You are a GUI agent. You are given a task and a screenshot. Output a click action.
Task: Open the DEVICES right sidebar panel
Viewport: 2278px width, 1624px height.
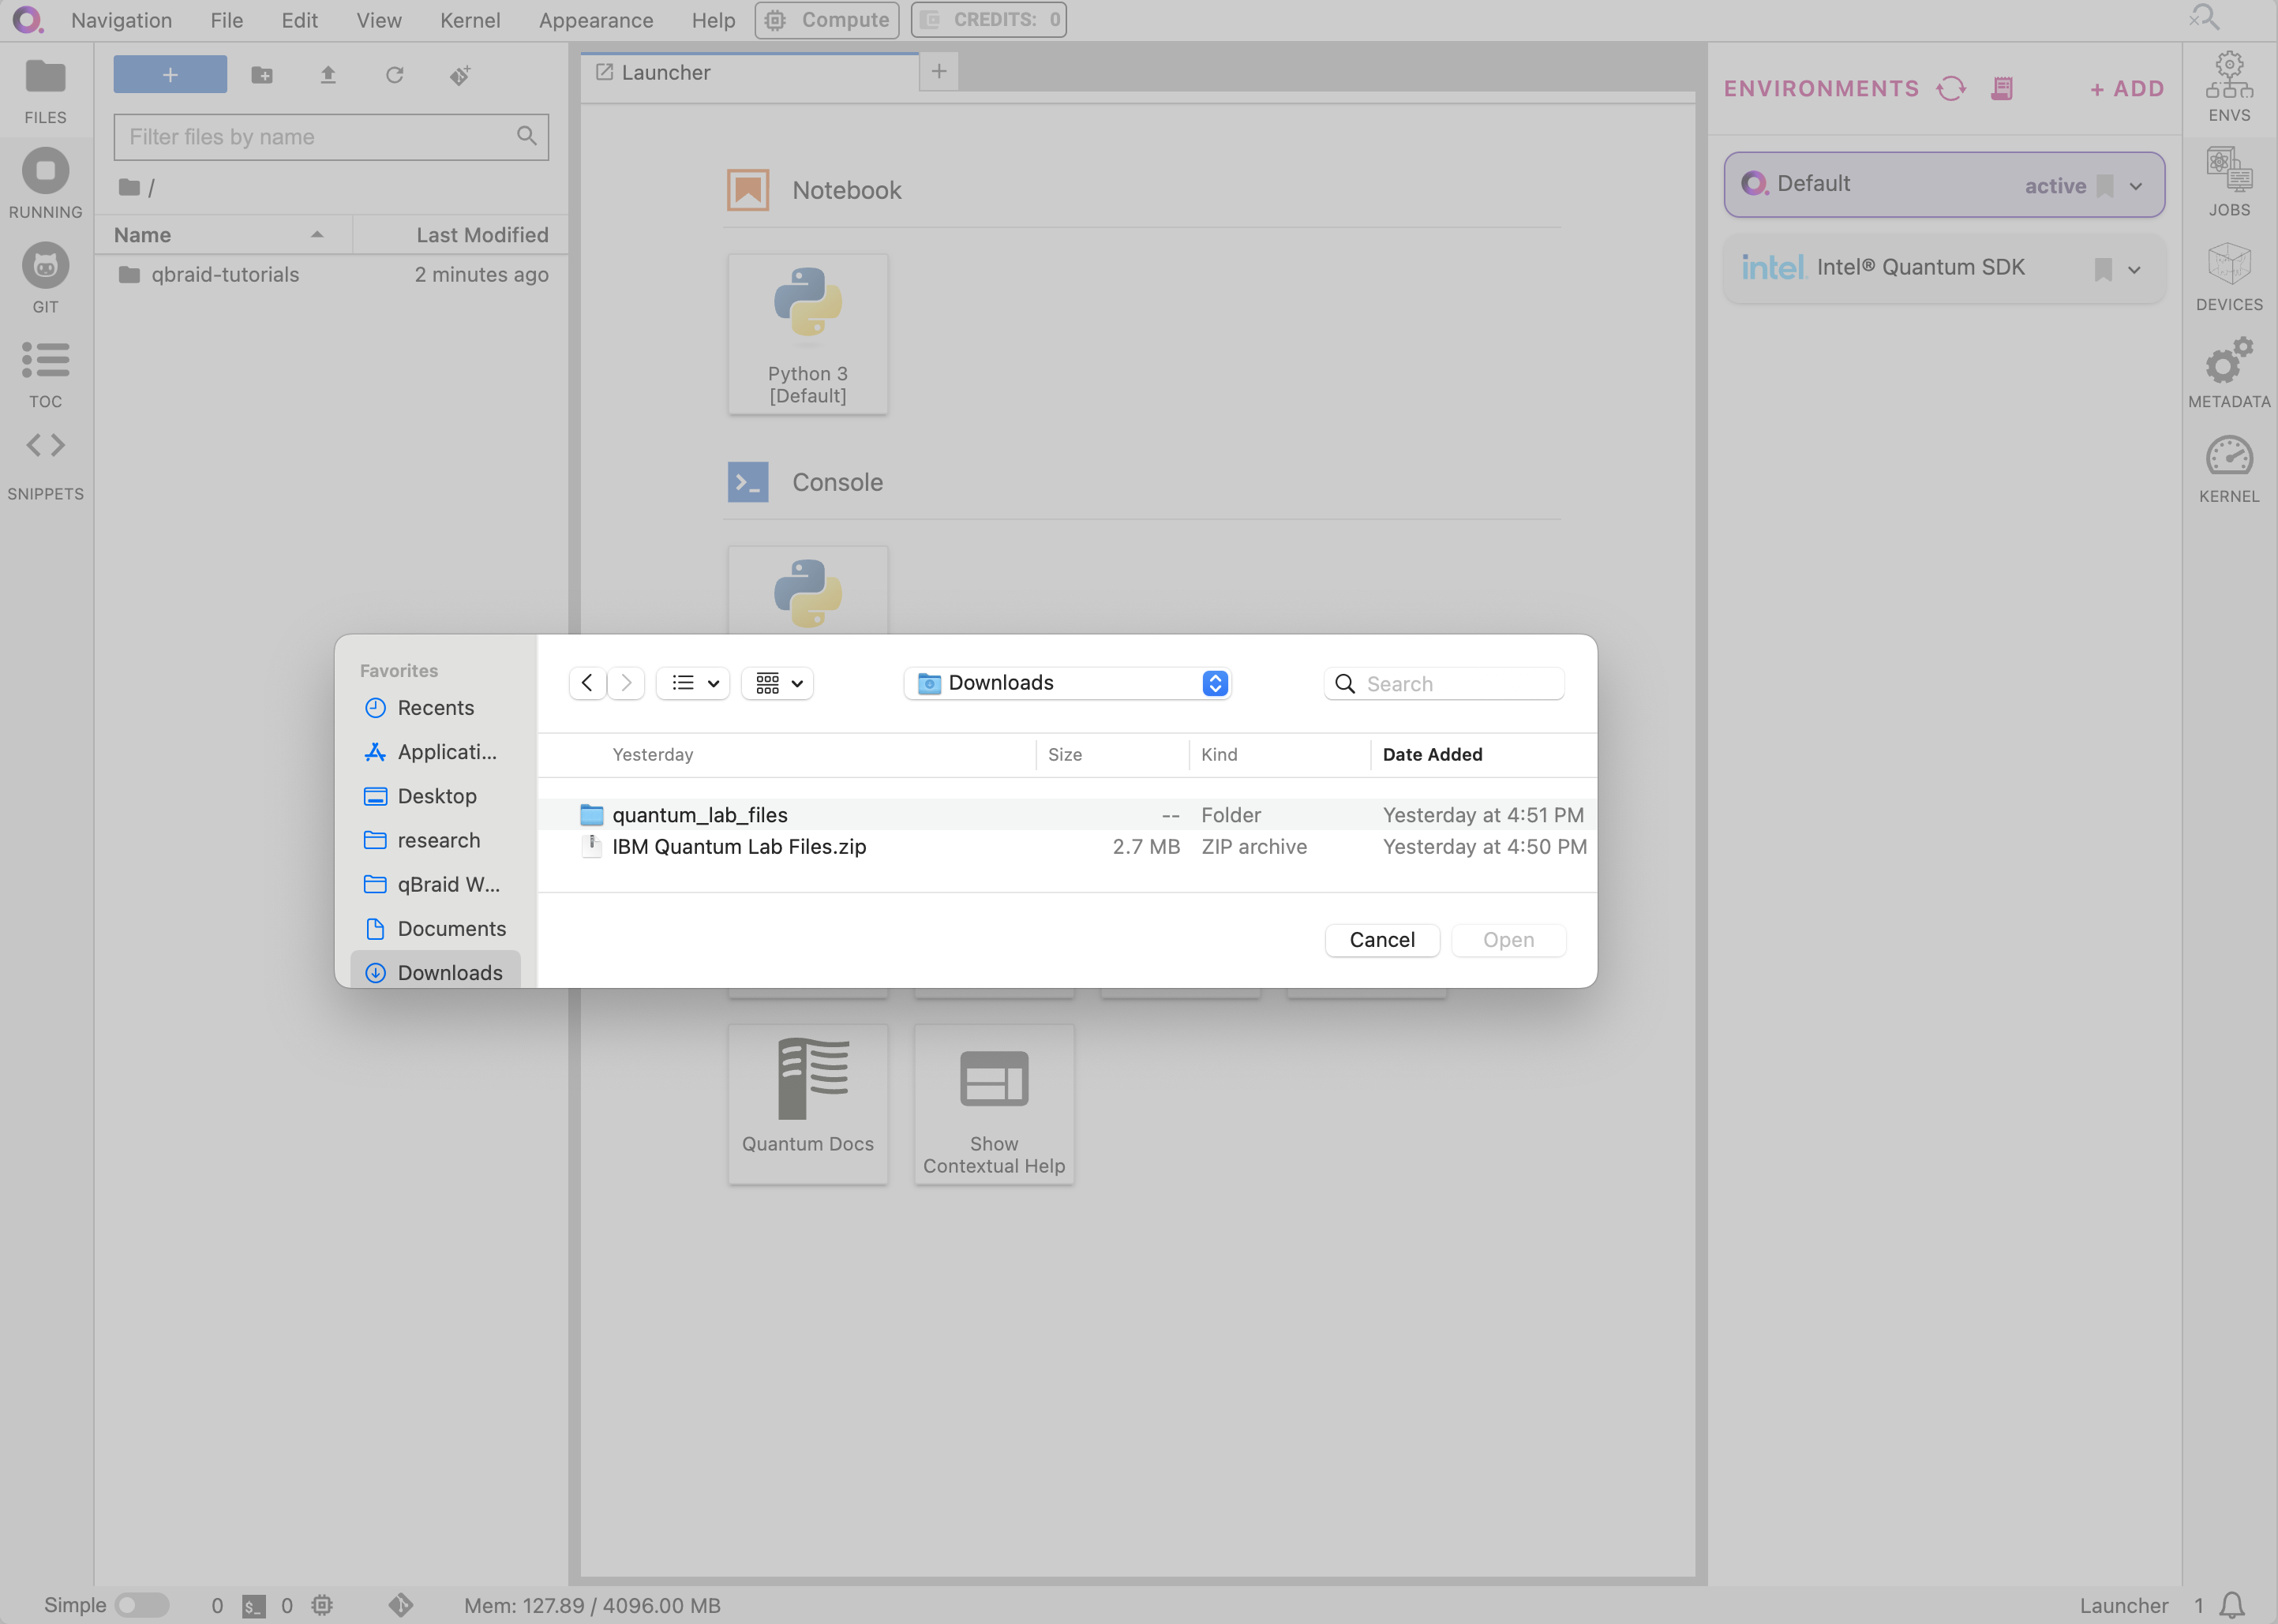click(2229, 277)
